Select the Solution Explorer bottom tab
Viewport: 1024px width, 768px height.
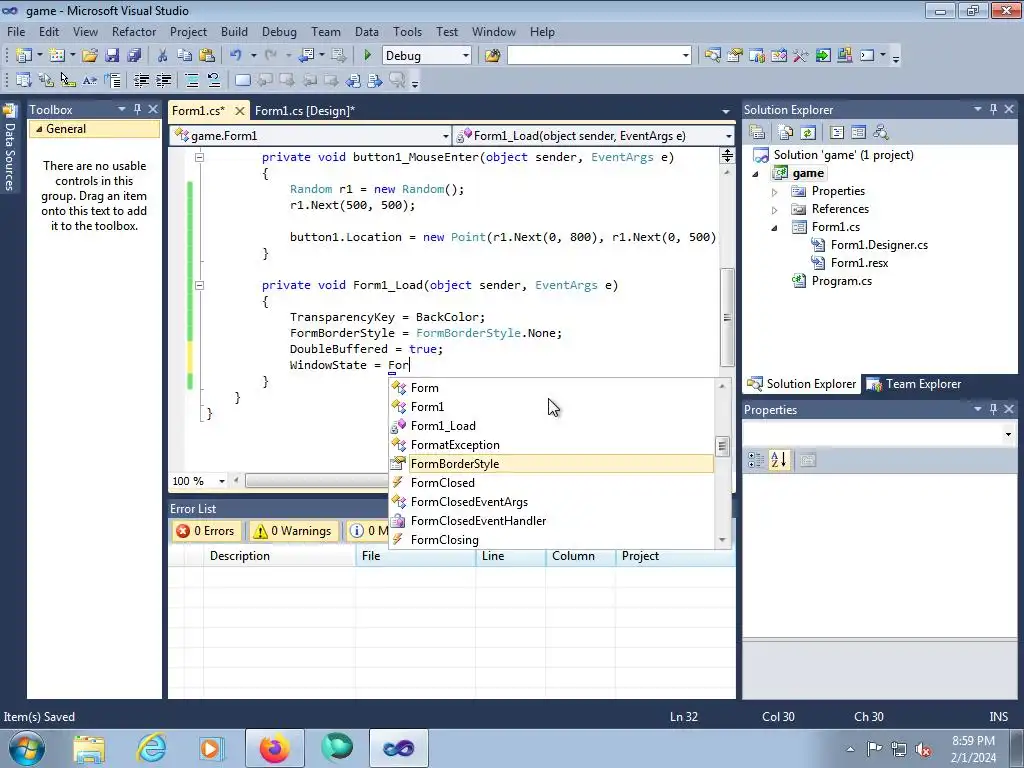click(x=802, y=384)
